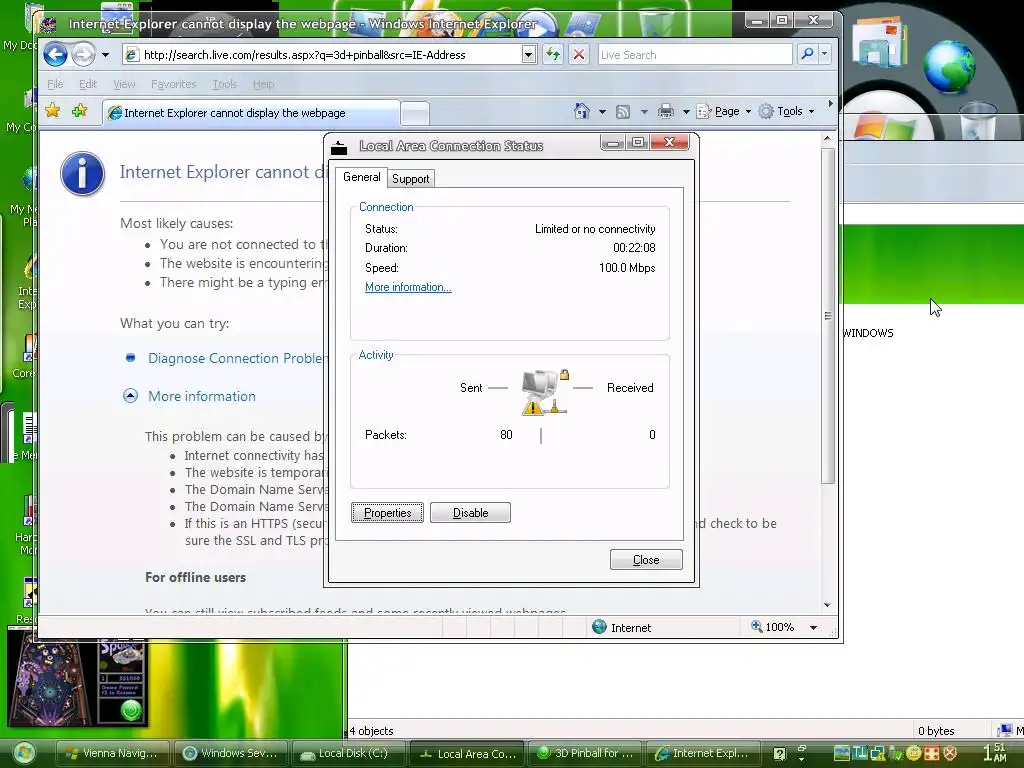Click the help question mark tray icon
This screenshot has height=768, width=1024.
[x=779, y=754]
